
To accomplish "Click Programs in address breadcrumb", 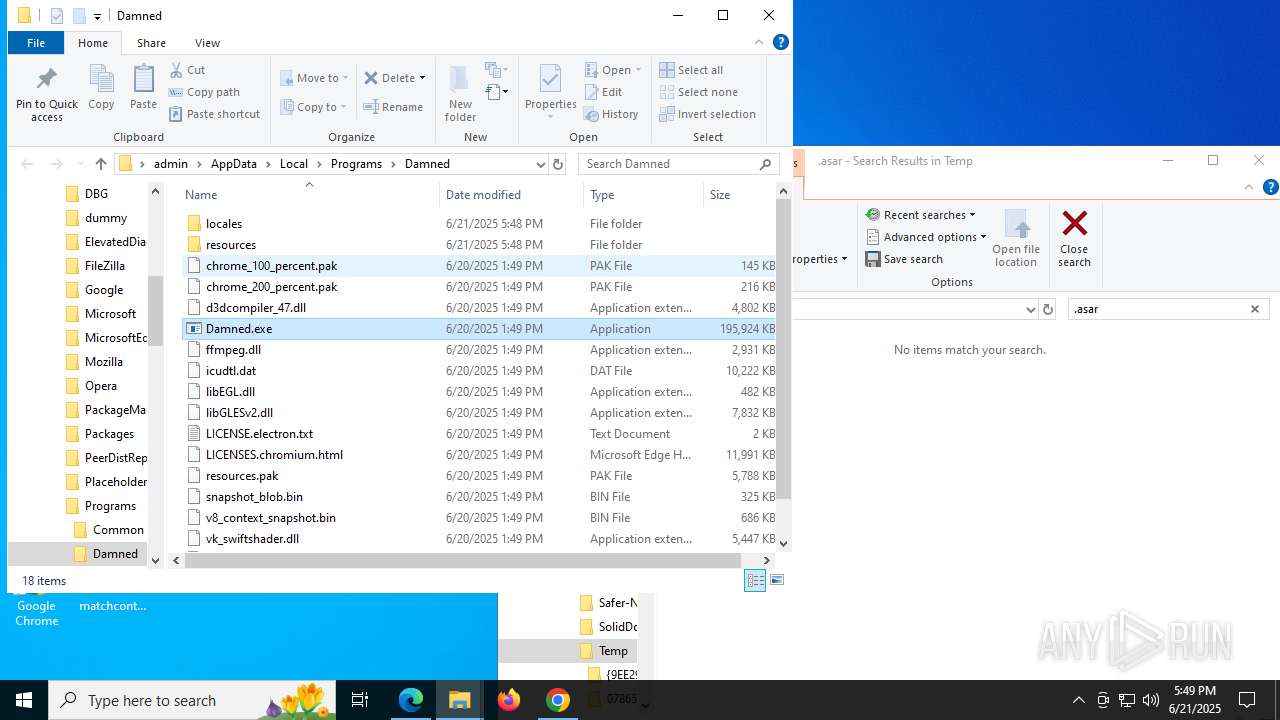I will click(356, 164).
